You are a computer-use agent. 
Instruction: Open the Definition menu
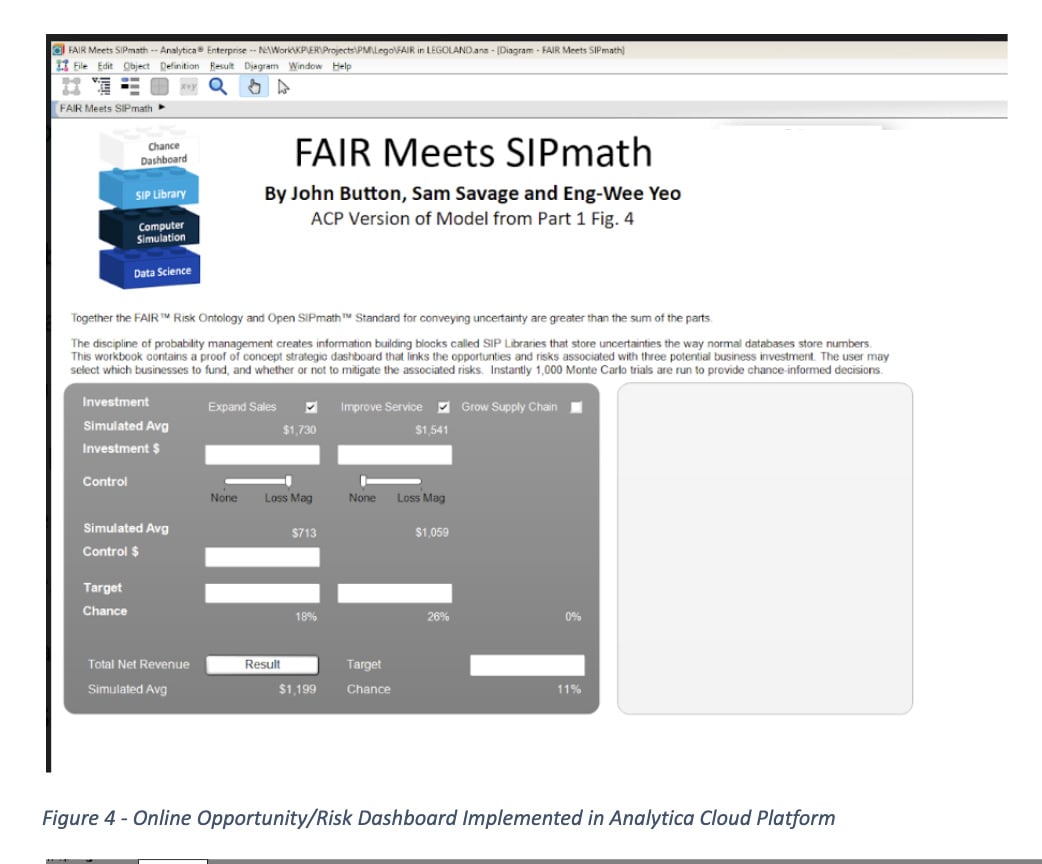pyautogui.click(x=179, y=66)
